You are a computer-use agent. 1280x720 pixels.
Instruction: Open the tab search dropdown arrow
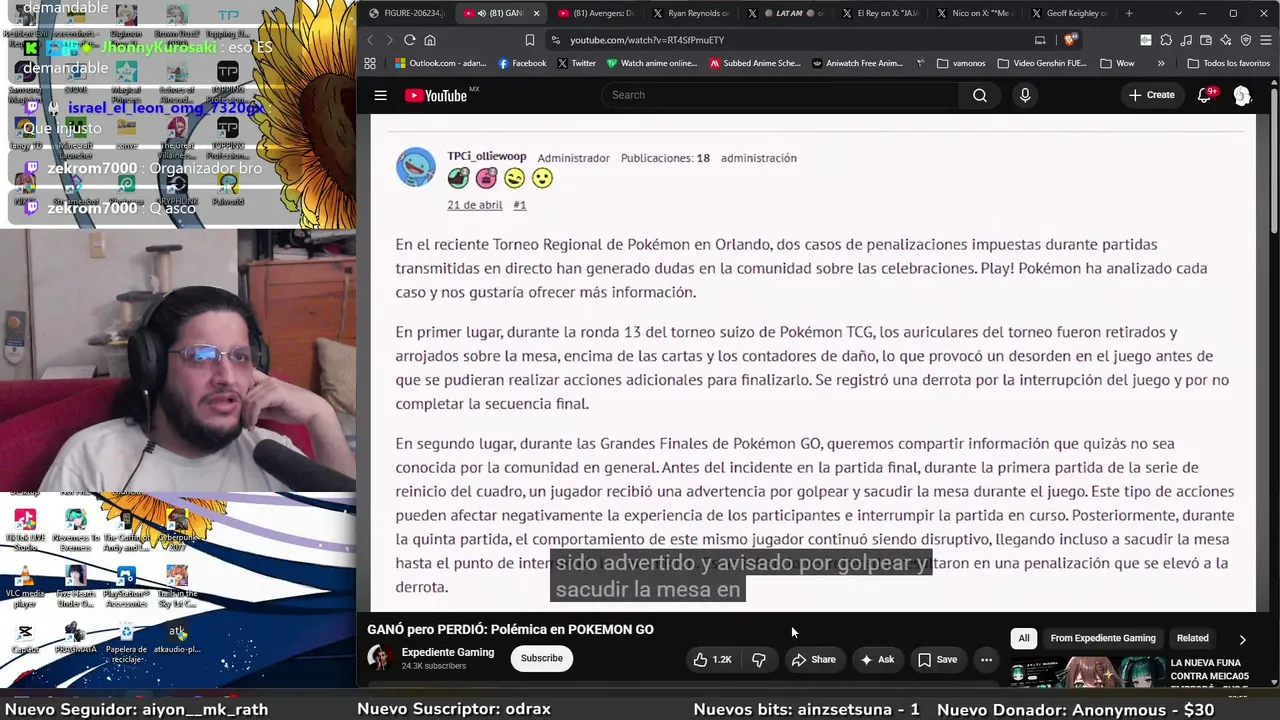(1178, 13)
